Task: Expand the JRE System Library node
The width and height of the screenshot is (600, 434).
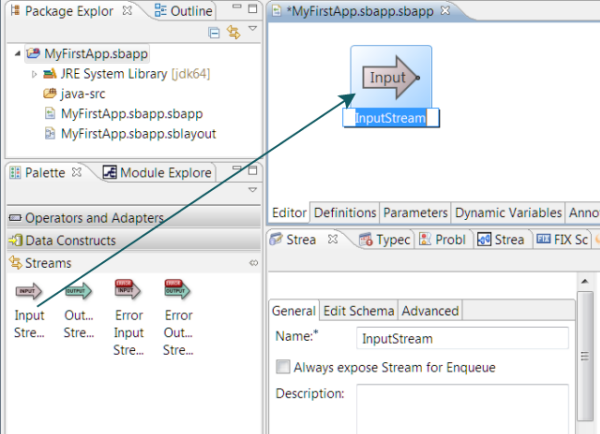Action: tap(34, 74)
